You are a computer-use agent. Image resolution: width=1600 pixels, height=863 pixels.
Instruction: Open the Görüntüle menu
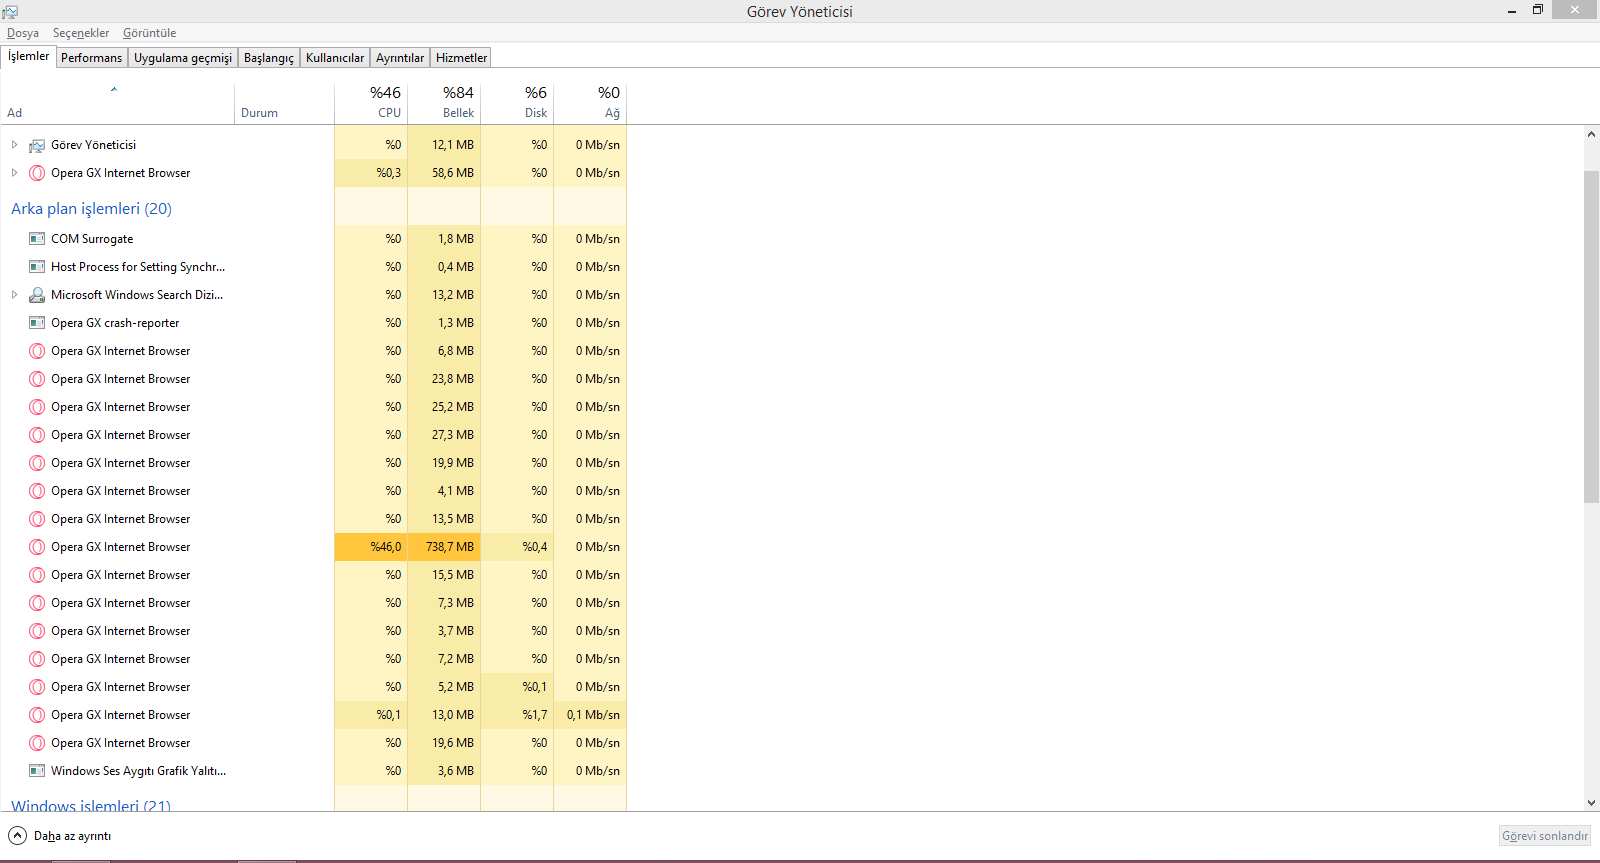[149, 33]
